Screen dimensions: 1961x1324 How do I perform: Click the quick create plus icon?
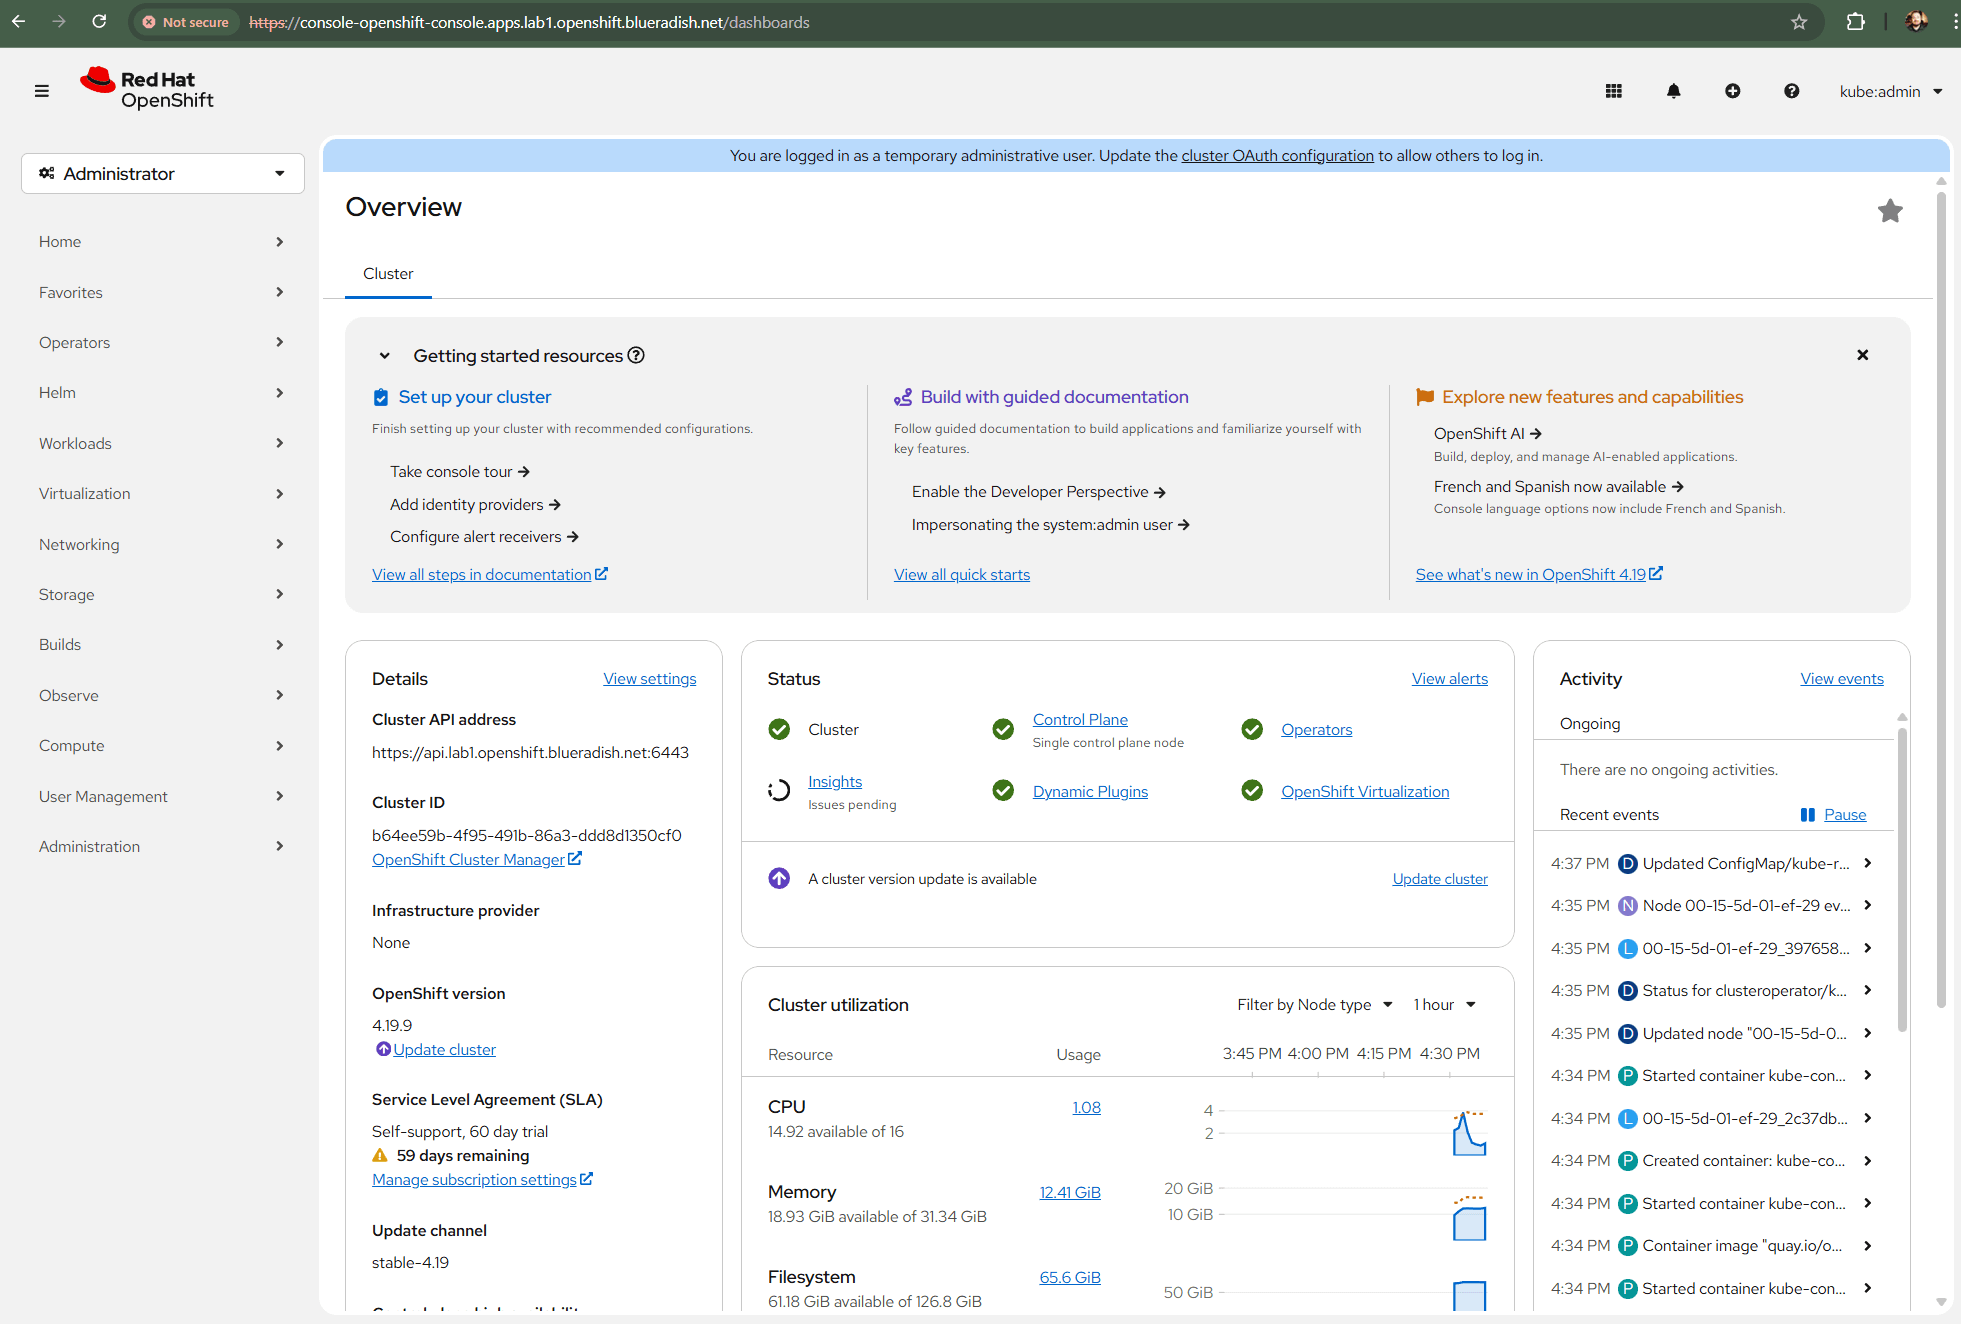[1732, 91]
